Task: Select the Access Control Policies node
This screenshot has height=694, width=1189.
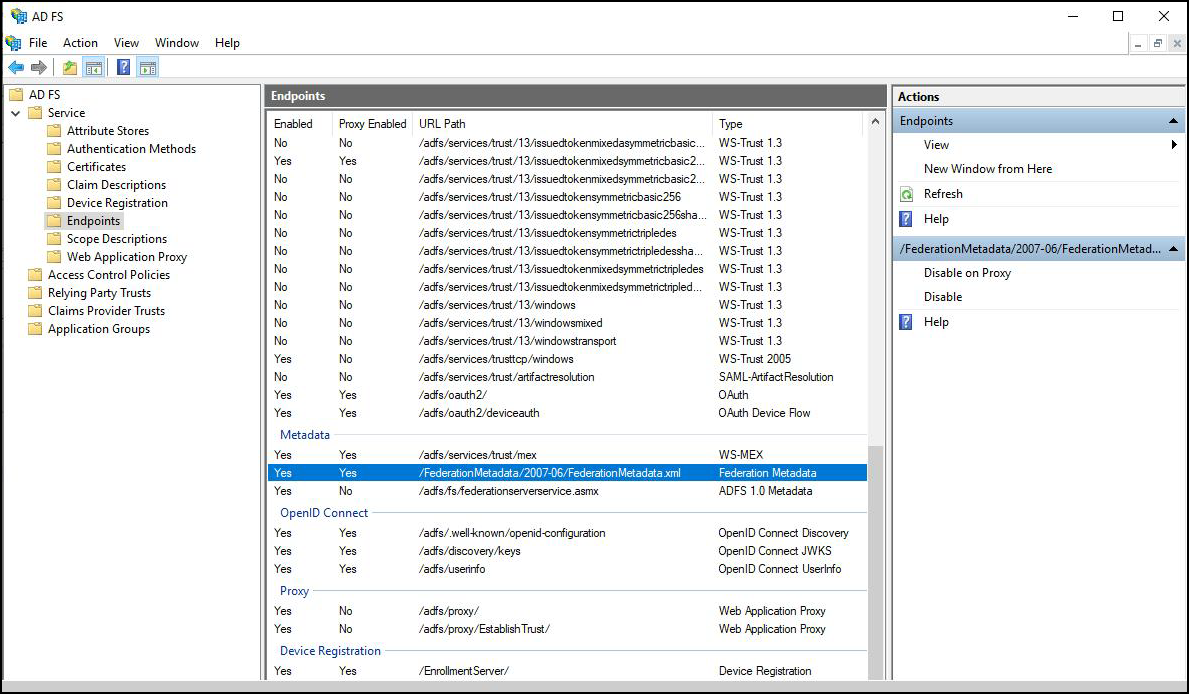Action: point(108,275)
